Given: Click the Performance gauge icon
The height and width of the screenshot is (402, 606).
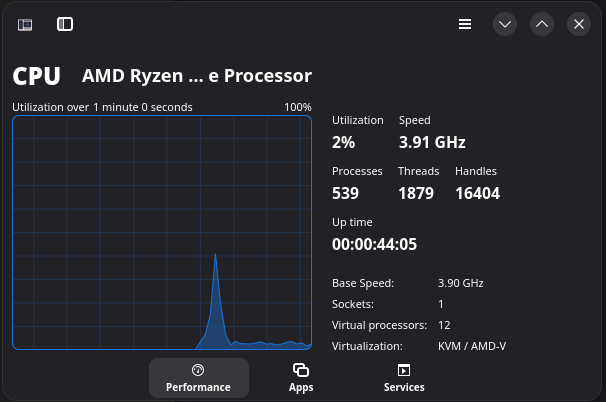Looking at the screenshot, I should pos(198,370).
